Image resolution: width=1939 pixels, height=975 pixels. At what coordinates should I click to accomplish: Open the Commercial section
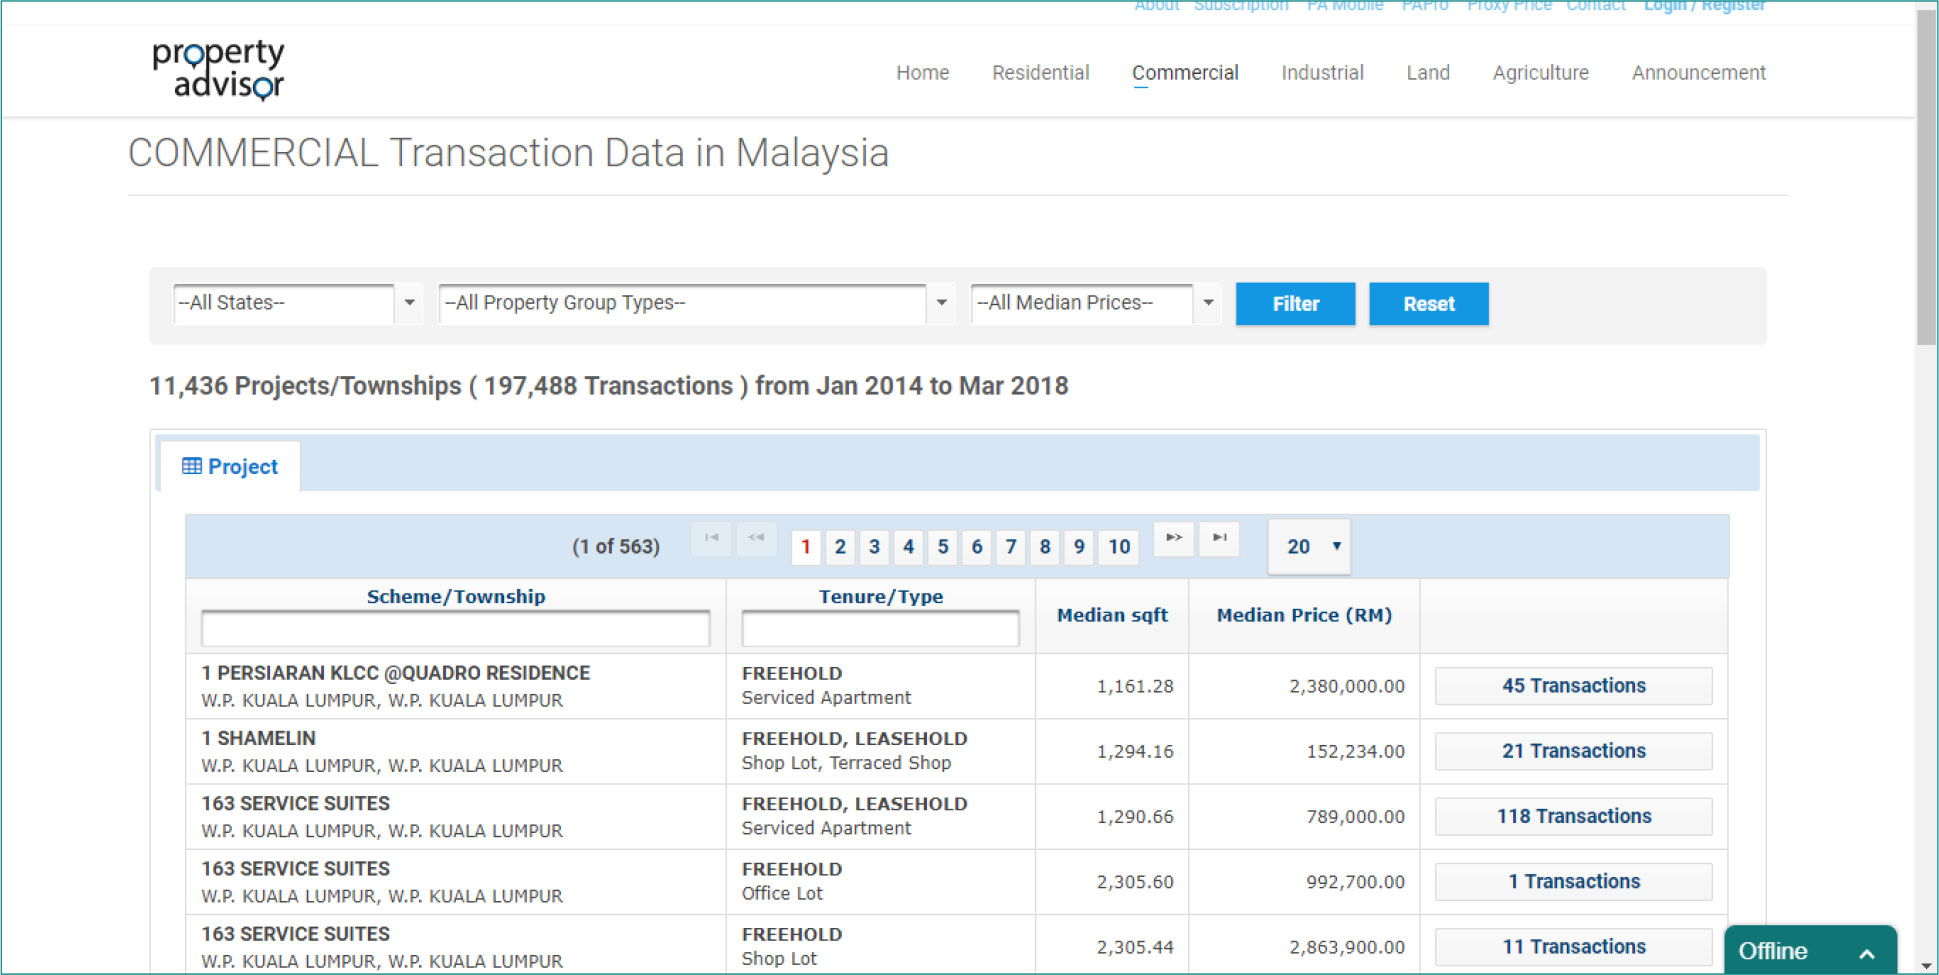[x=1185, y=73]
